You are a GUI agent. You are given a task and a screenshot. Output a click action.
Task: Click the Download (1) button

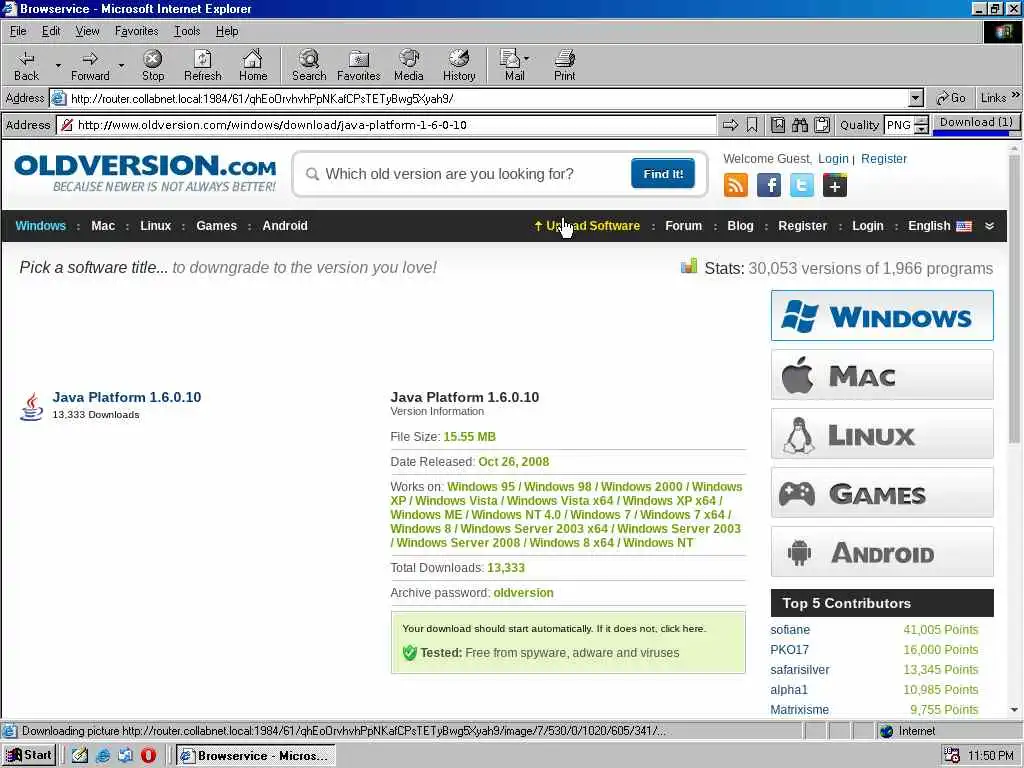click(x=976, y=123)
